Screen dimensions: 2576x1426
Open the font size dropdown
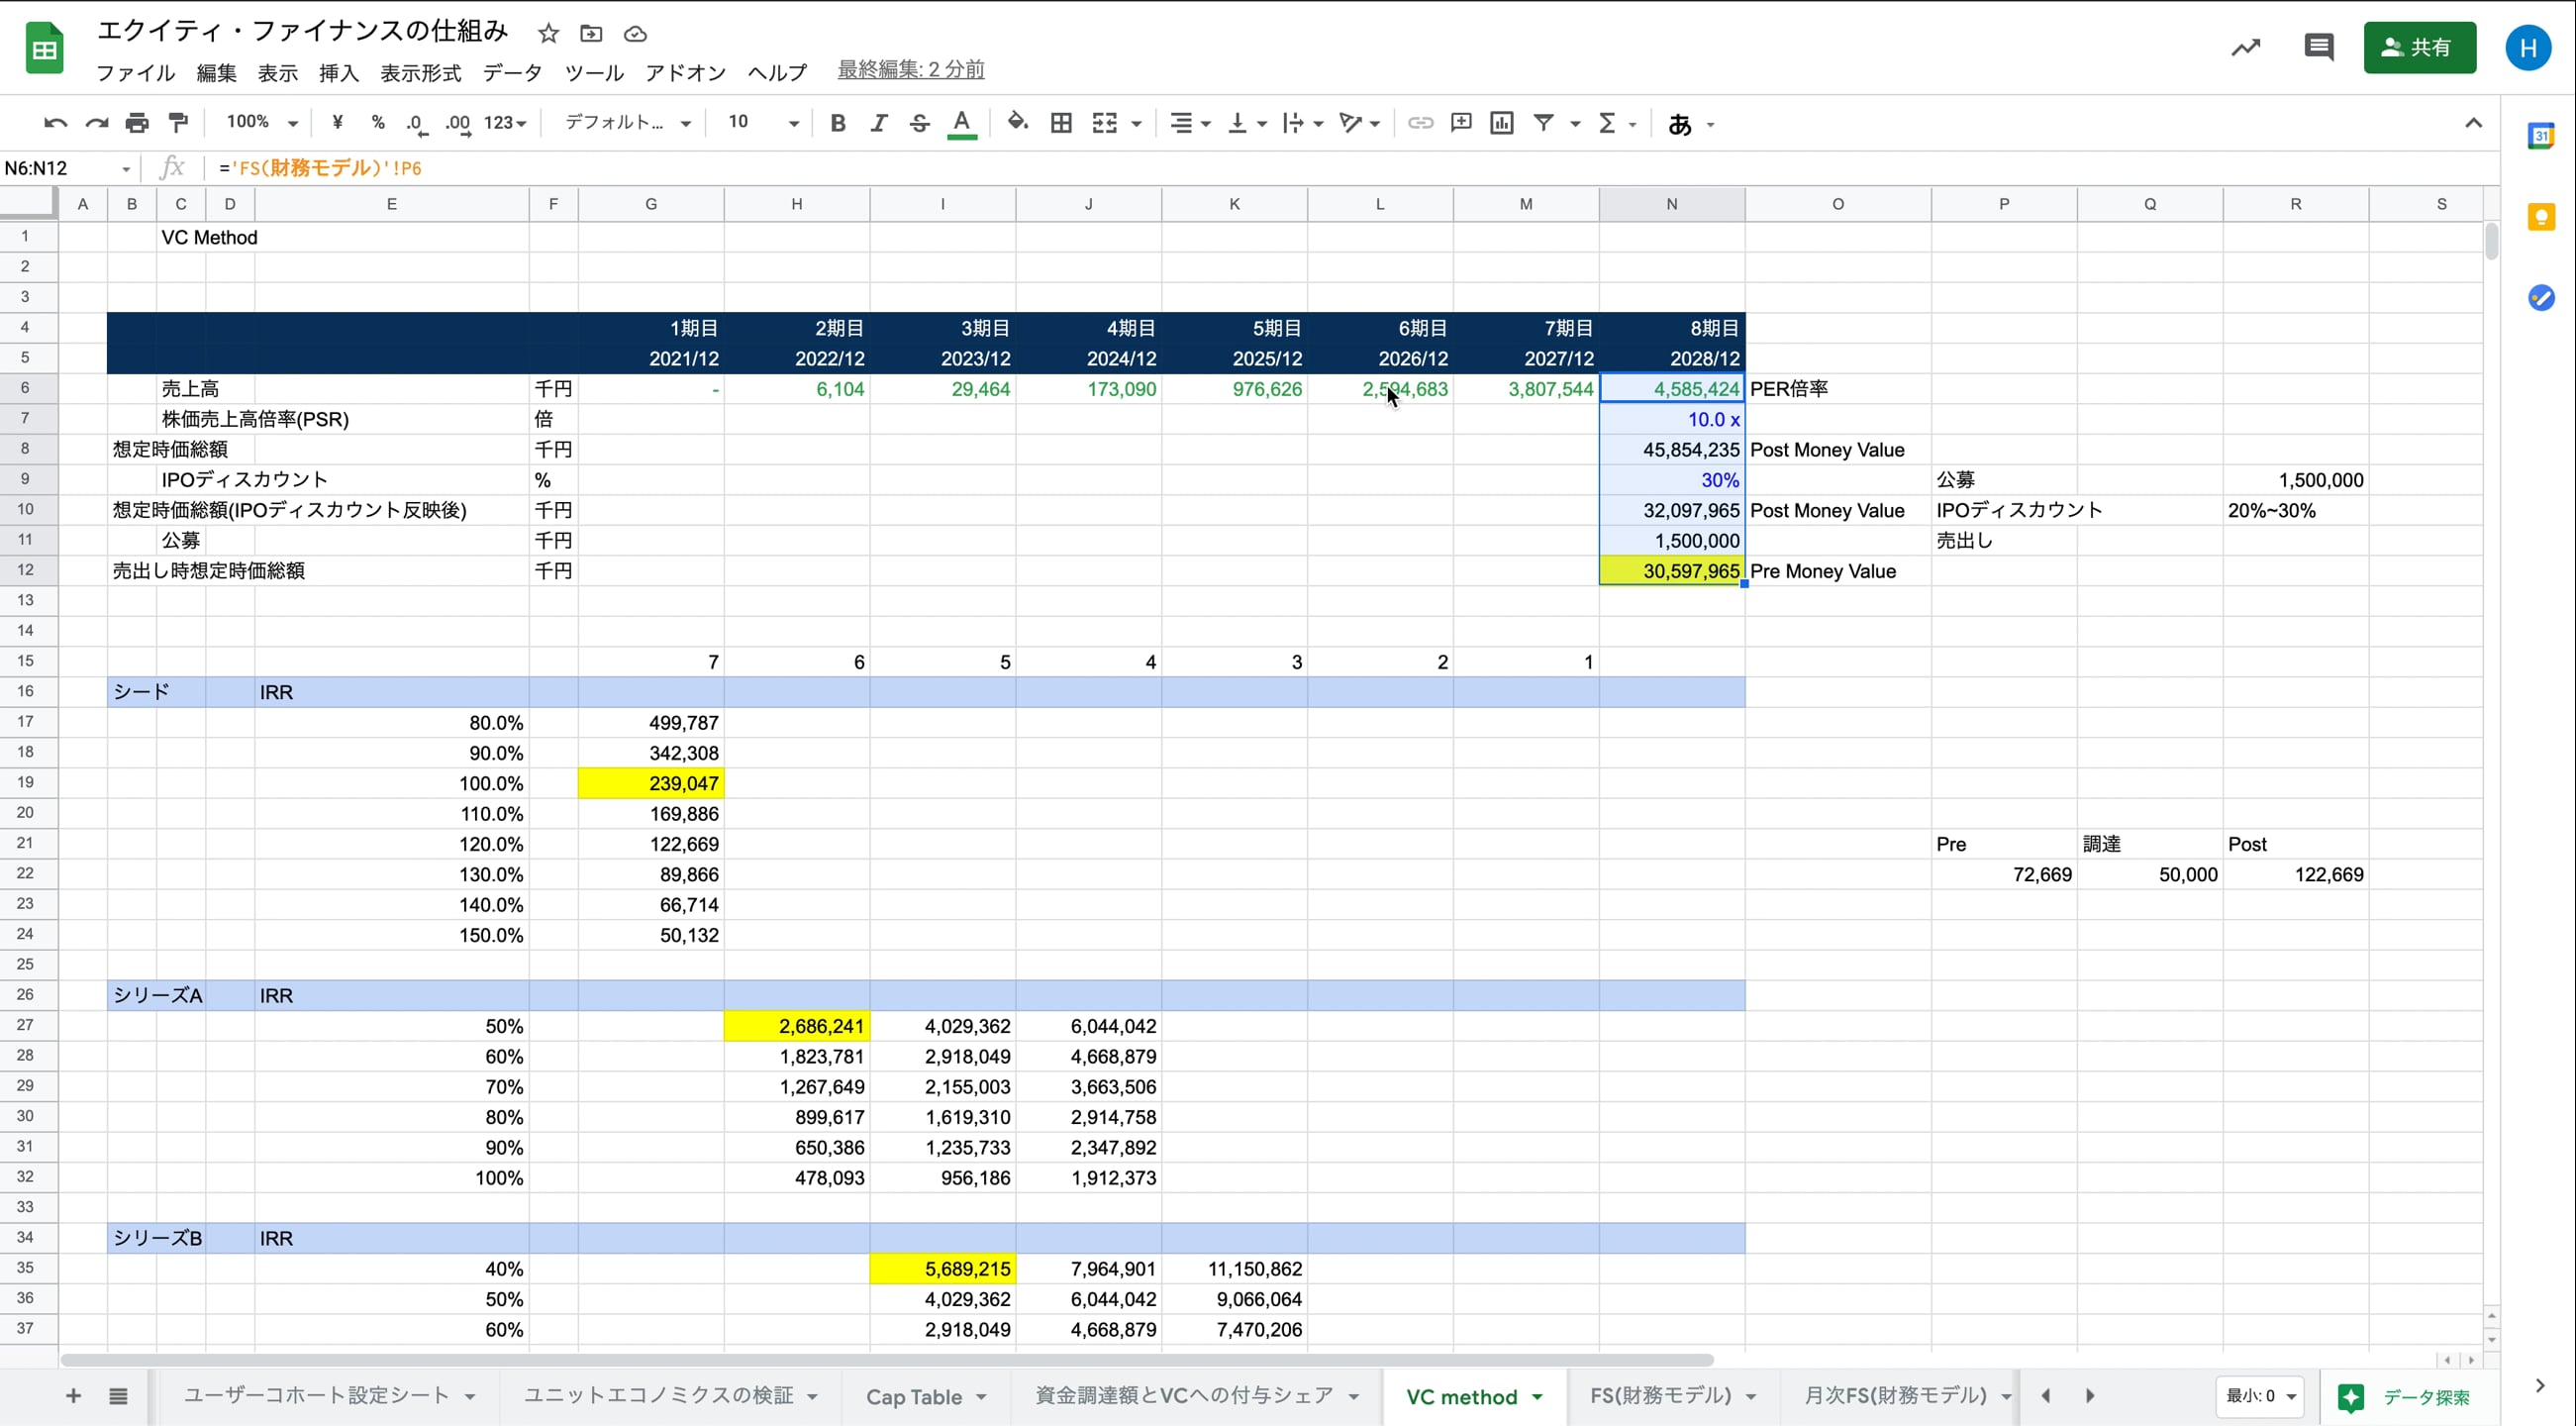763,123
